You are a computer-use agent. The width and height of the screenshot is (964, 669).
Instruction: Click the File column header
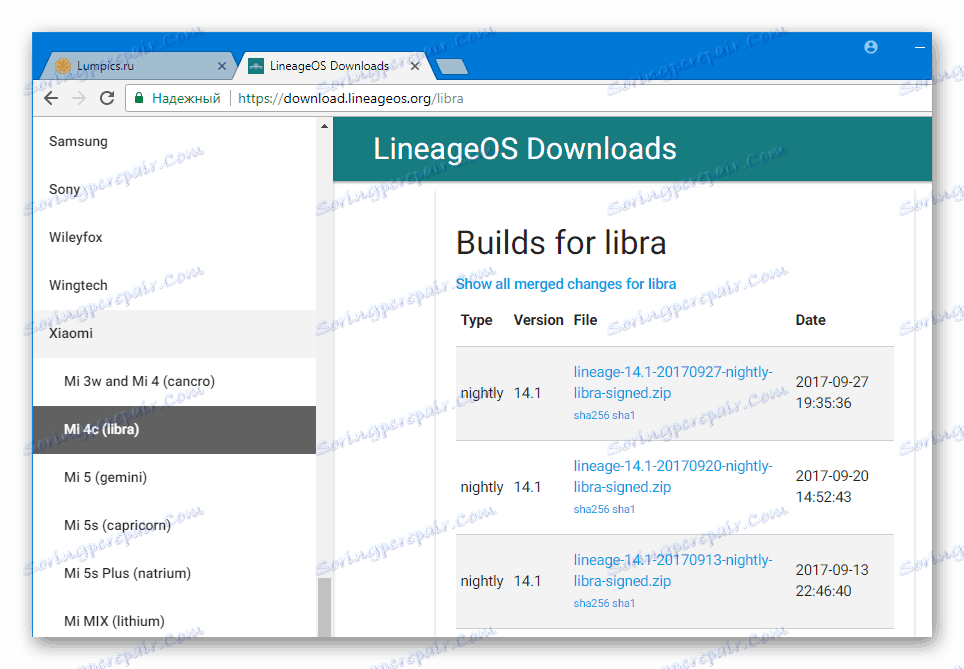tap(585, 320)
